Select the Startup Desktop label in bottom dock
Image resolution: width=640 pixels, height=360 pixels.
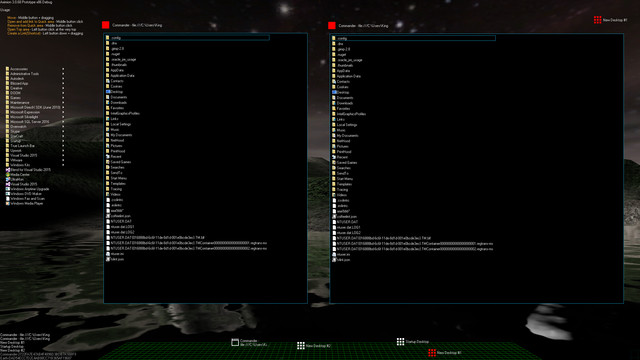(x=417, y=342)
